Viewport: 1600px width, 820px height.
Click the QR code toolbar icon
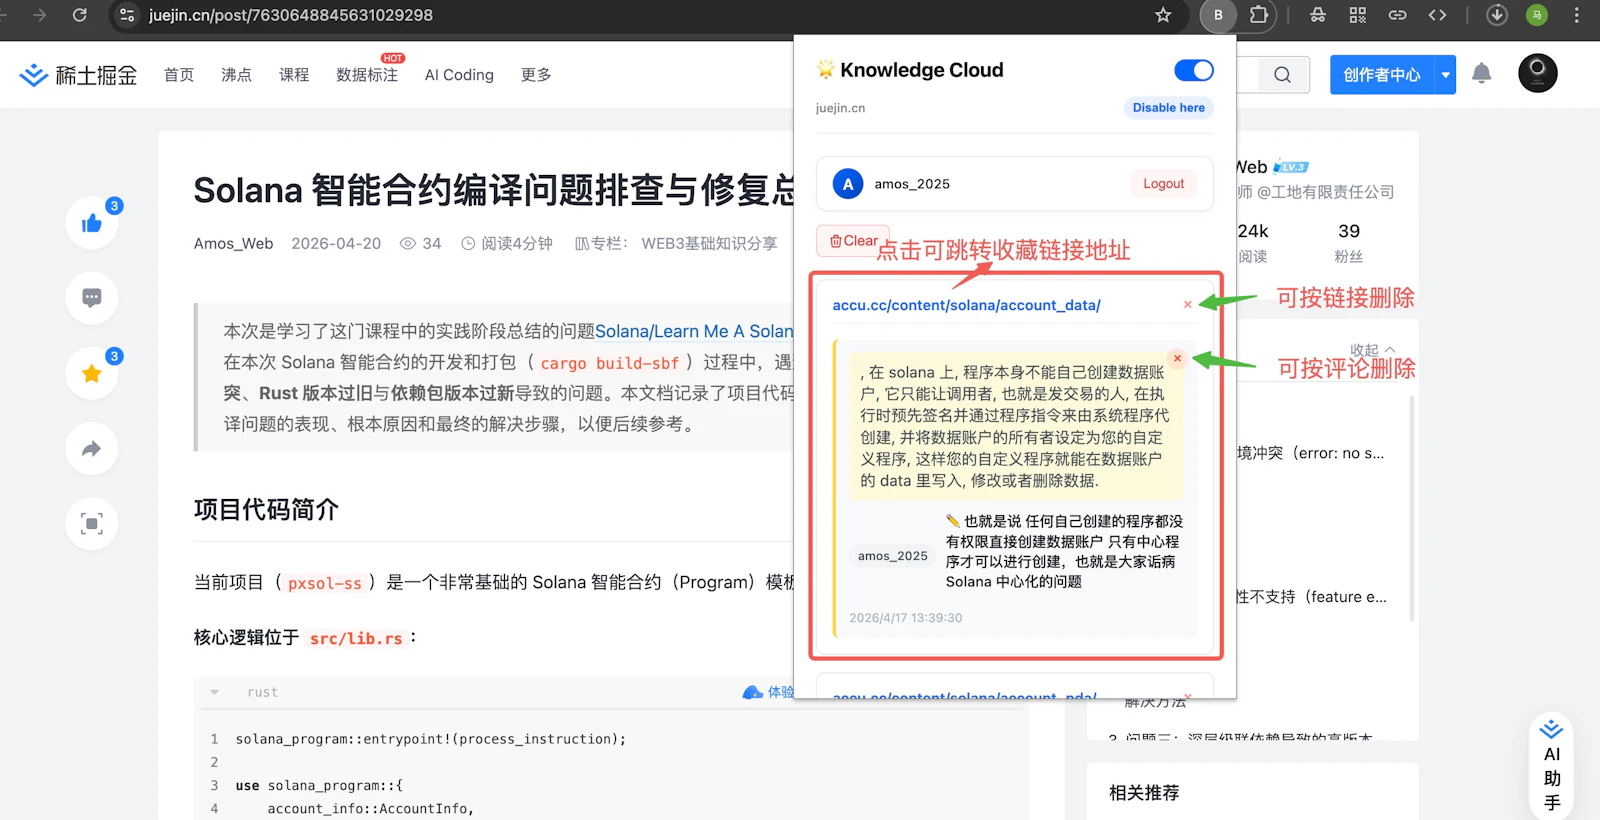[1357, 15]
